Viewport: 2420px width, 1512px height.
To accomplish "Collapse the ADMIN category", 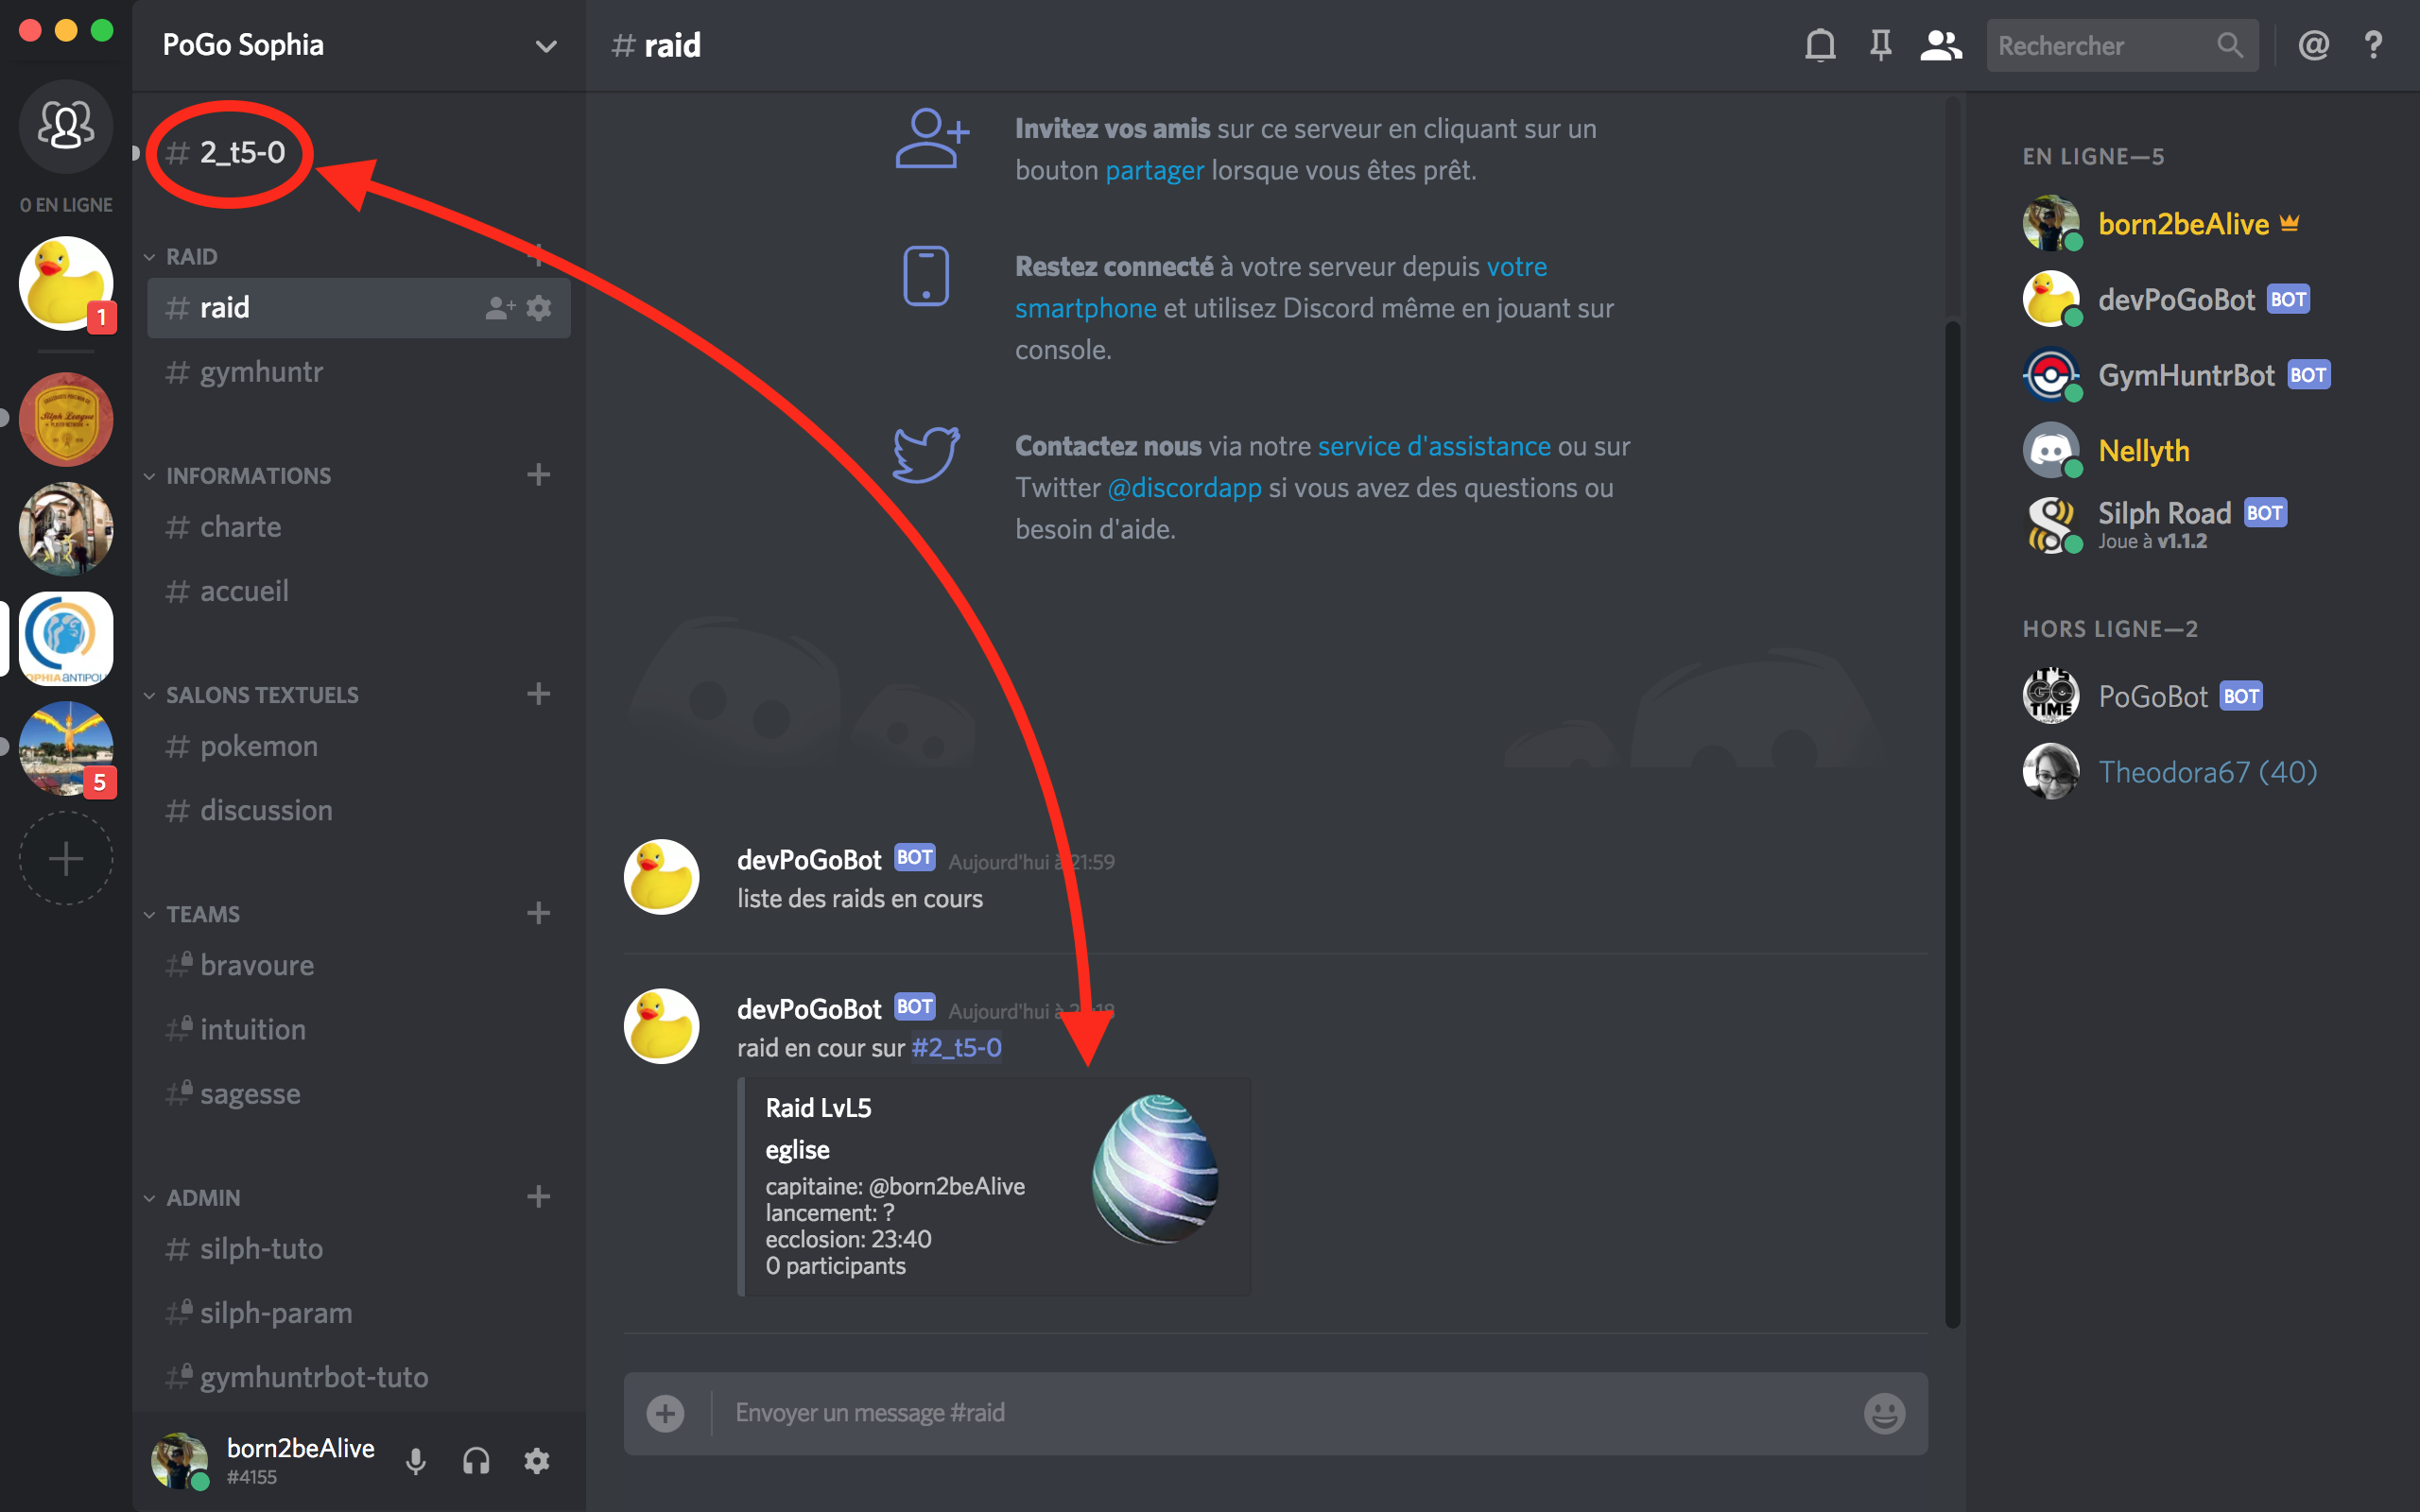I will tap(192, 1196).
